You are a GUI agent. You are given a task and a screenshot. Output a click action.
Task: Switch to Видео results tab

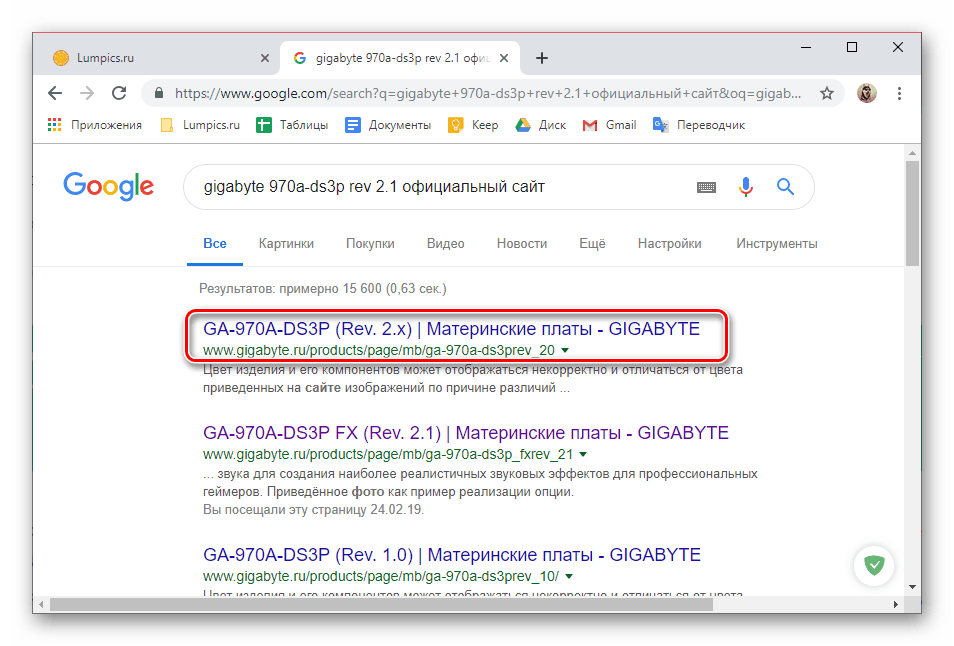tap(445, 244)
